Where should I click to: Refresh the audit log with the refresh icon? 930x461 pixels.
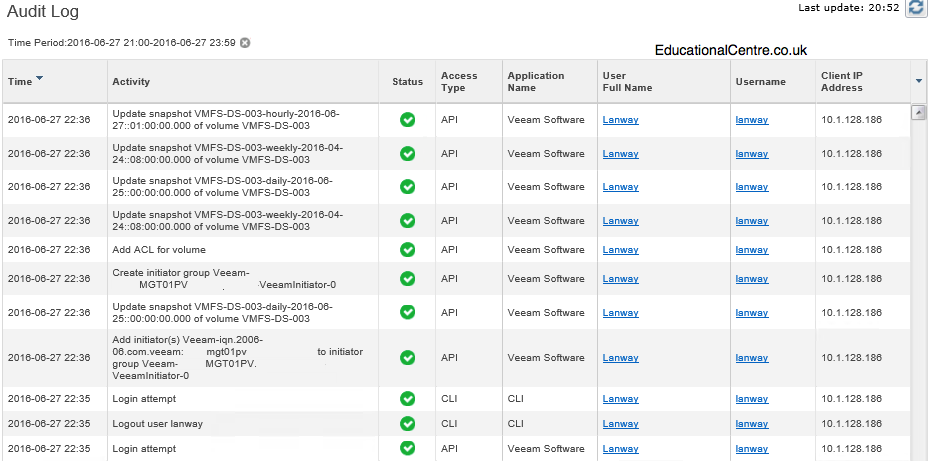[918, 8]
